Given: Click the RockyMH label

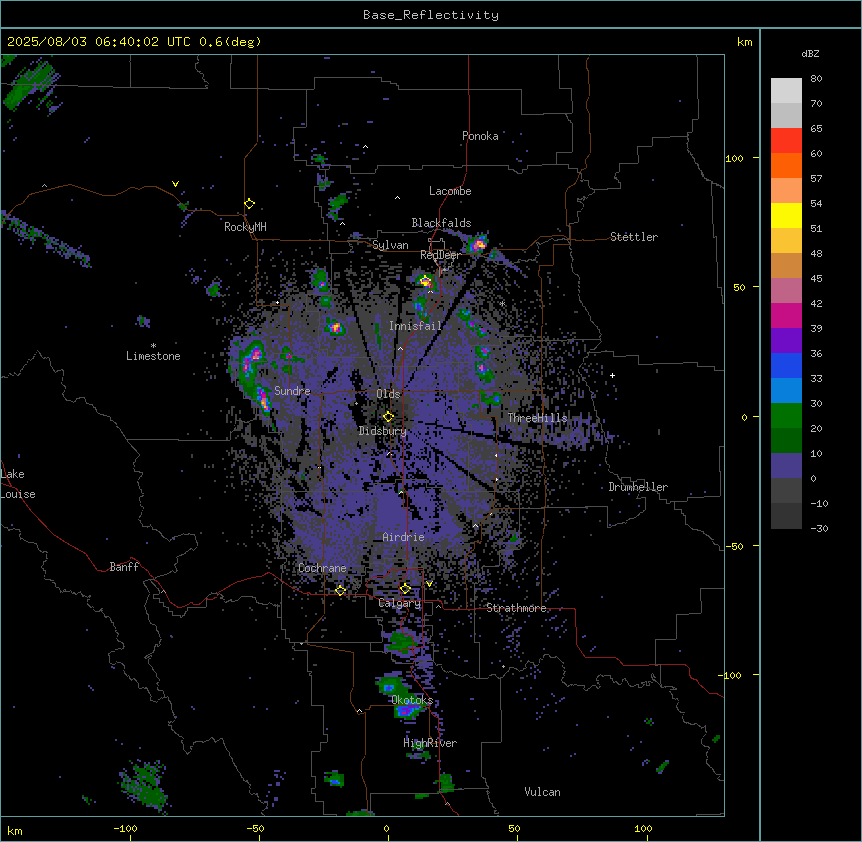Looking at the screenshot, I should (x=245, y=227).
